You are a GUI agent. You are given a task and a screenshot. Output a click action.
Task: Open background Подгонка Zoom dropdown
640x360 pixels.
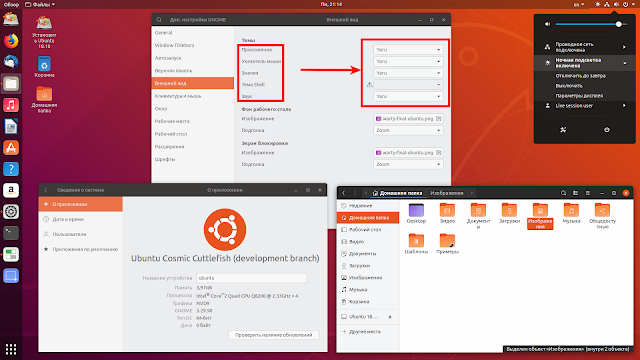tap(408, 130)
